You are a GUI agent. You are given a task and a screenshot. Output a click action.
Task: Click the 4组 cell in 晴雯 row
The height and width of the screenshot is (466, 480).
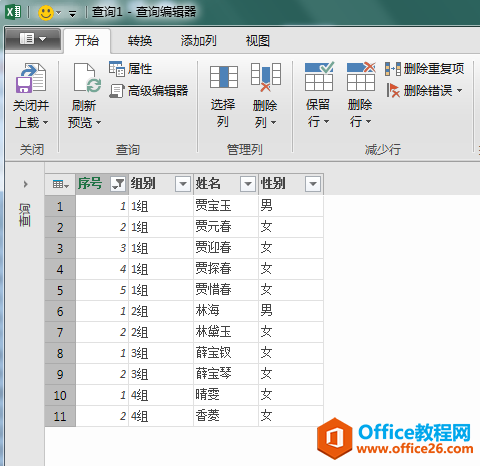tap(161, 395)
